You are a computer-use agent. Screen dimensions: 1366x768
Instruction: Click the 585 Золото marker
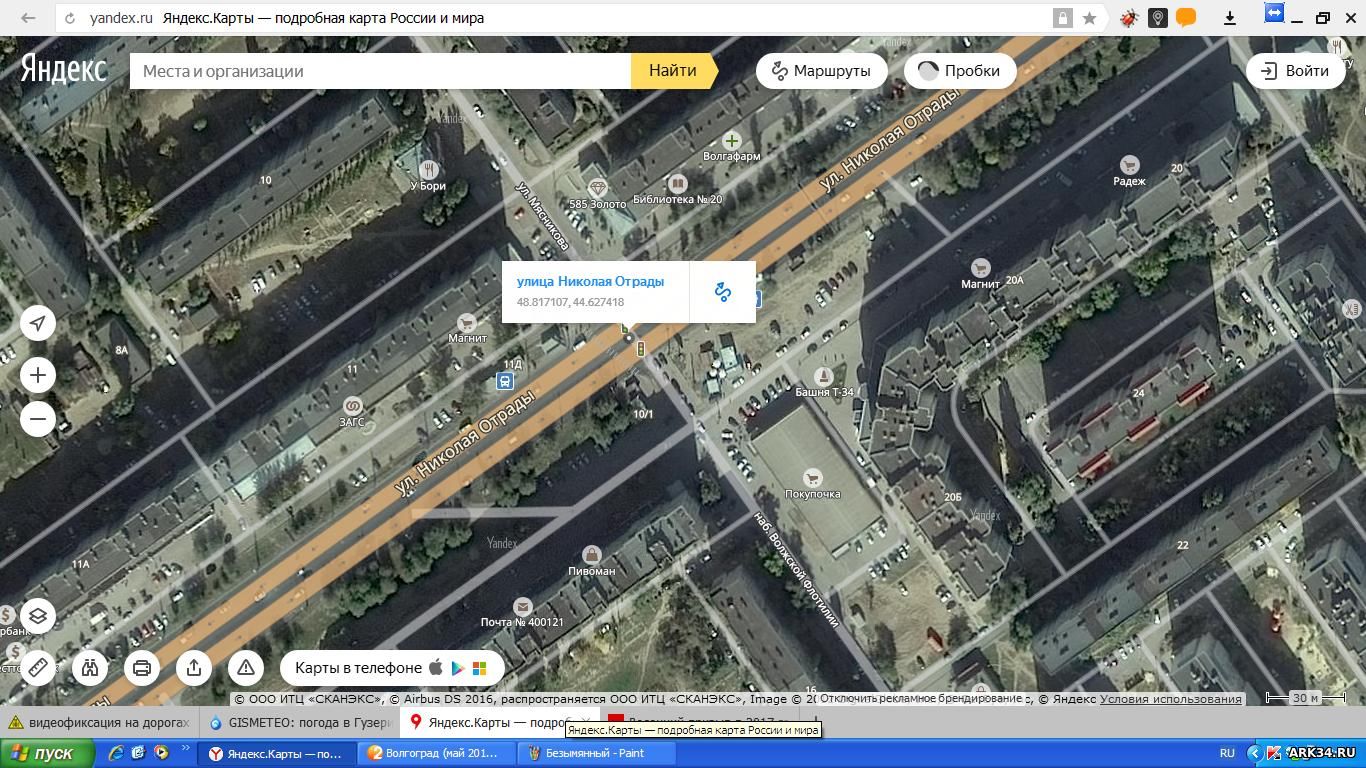(597, 188)
